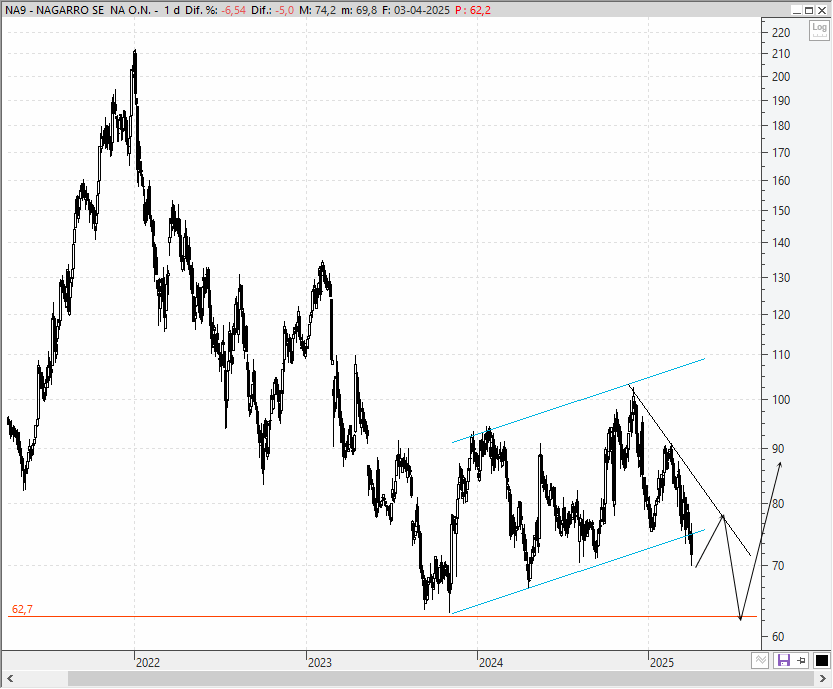Click the 2022 label on time axis
The width and height of the screenshot is (833, 689).
click(148, 662)
